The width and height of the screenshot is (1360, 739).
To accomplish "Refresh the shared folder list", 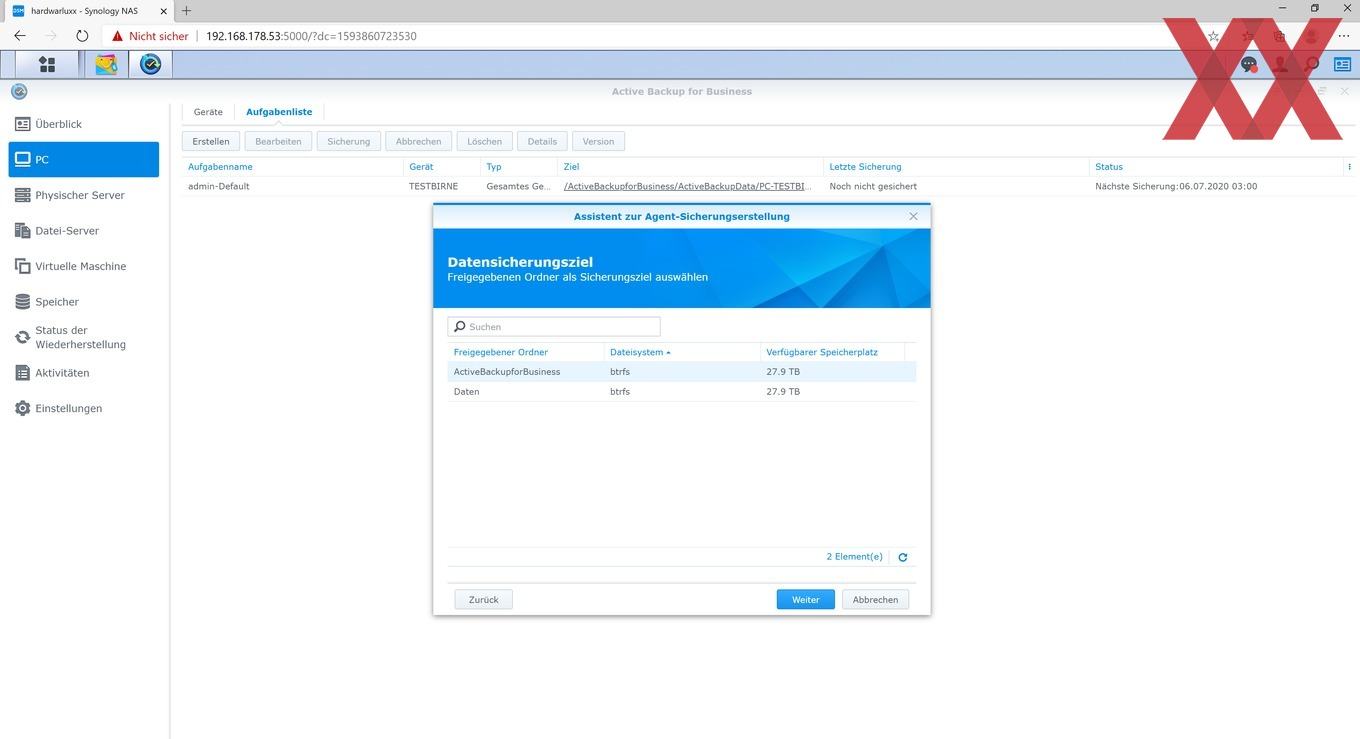I will coord(903,557).
